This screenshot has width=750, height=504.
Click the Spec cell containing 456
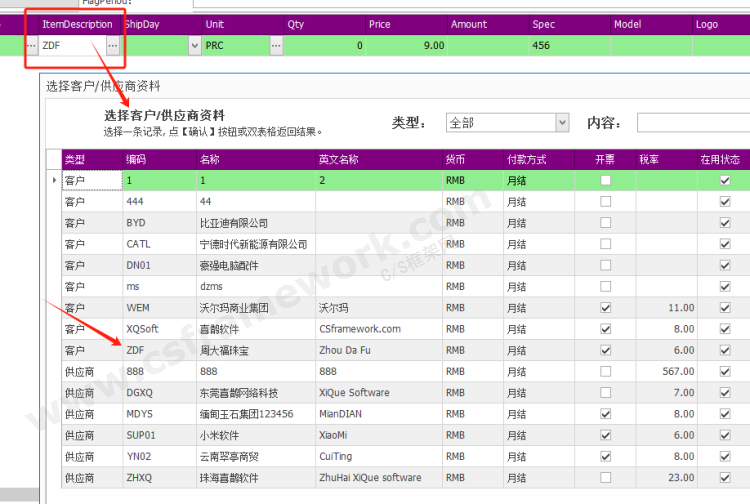click(x=567, y=46)
